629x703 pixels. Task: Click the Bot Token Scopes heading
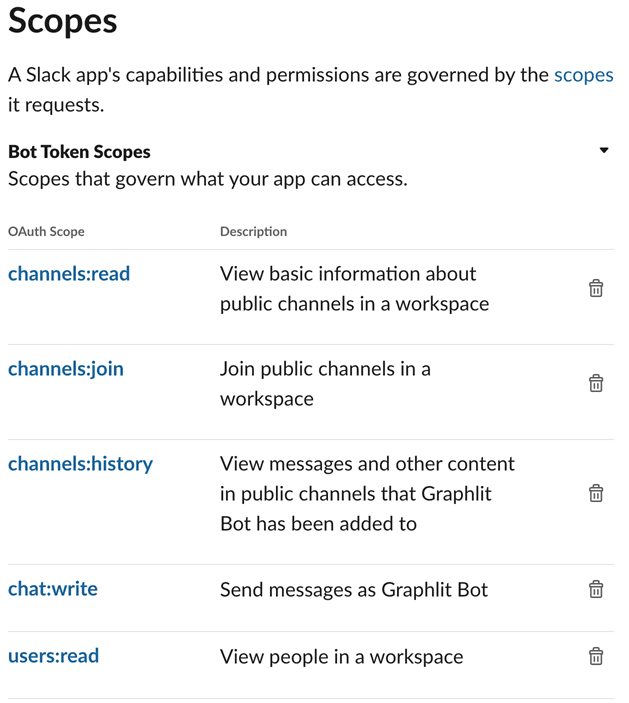point(79,152)
